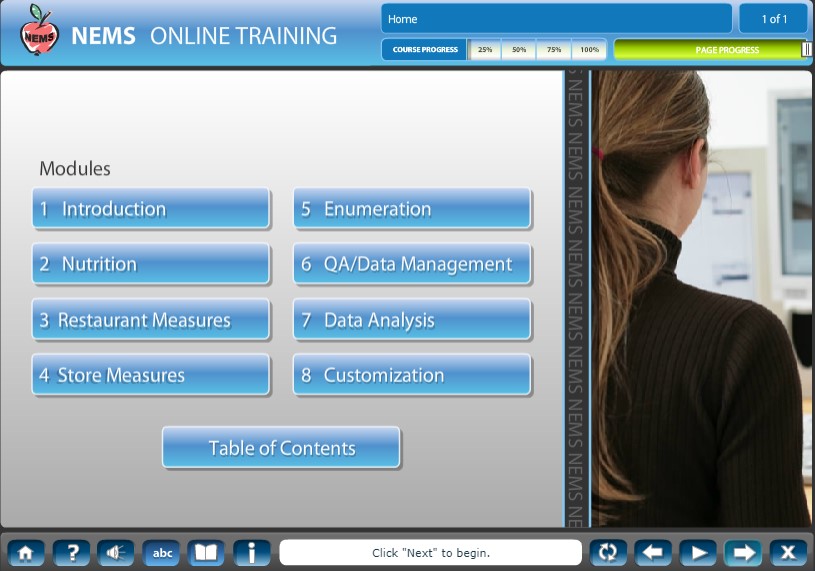Open module 2 Nutrition
This screenshot has width=815, height=571.
tap(151, 264)
